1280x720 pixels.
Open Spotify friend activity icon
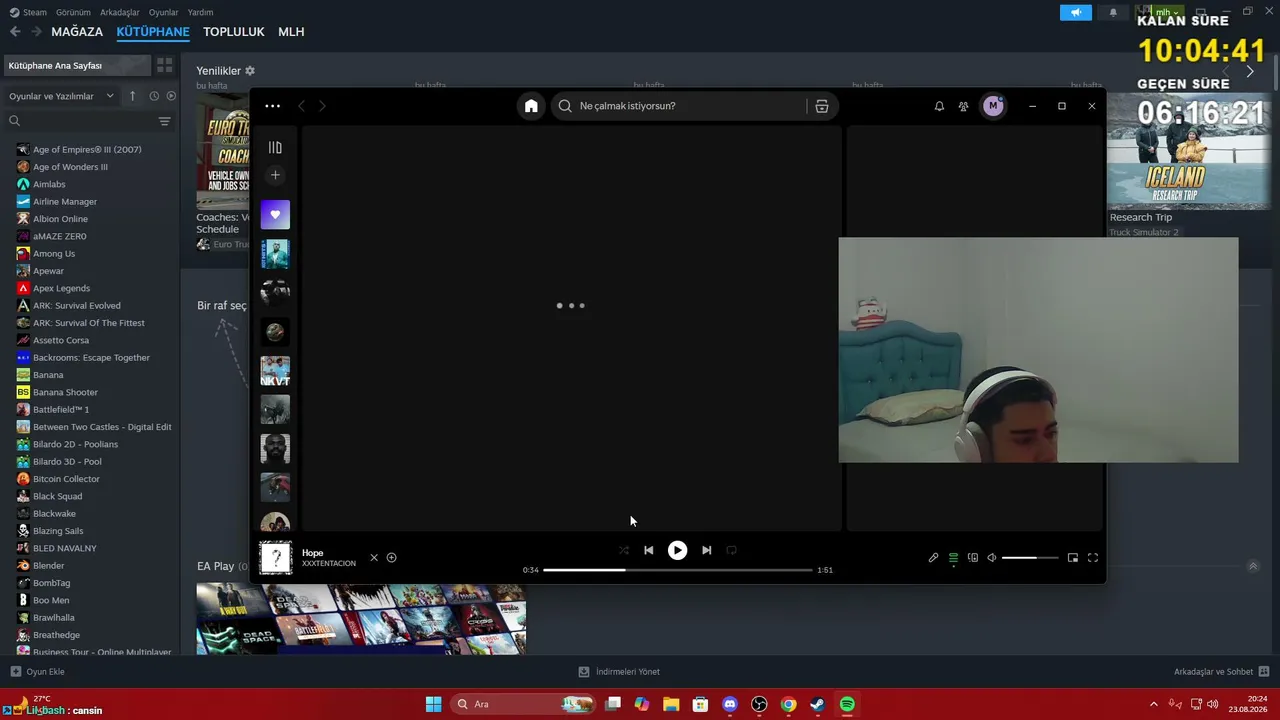point(963,106)
